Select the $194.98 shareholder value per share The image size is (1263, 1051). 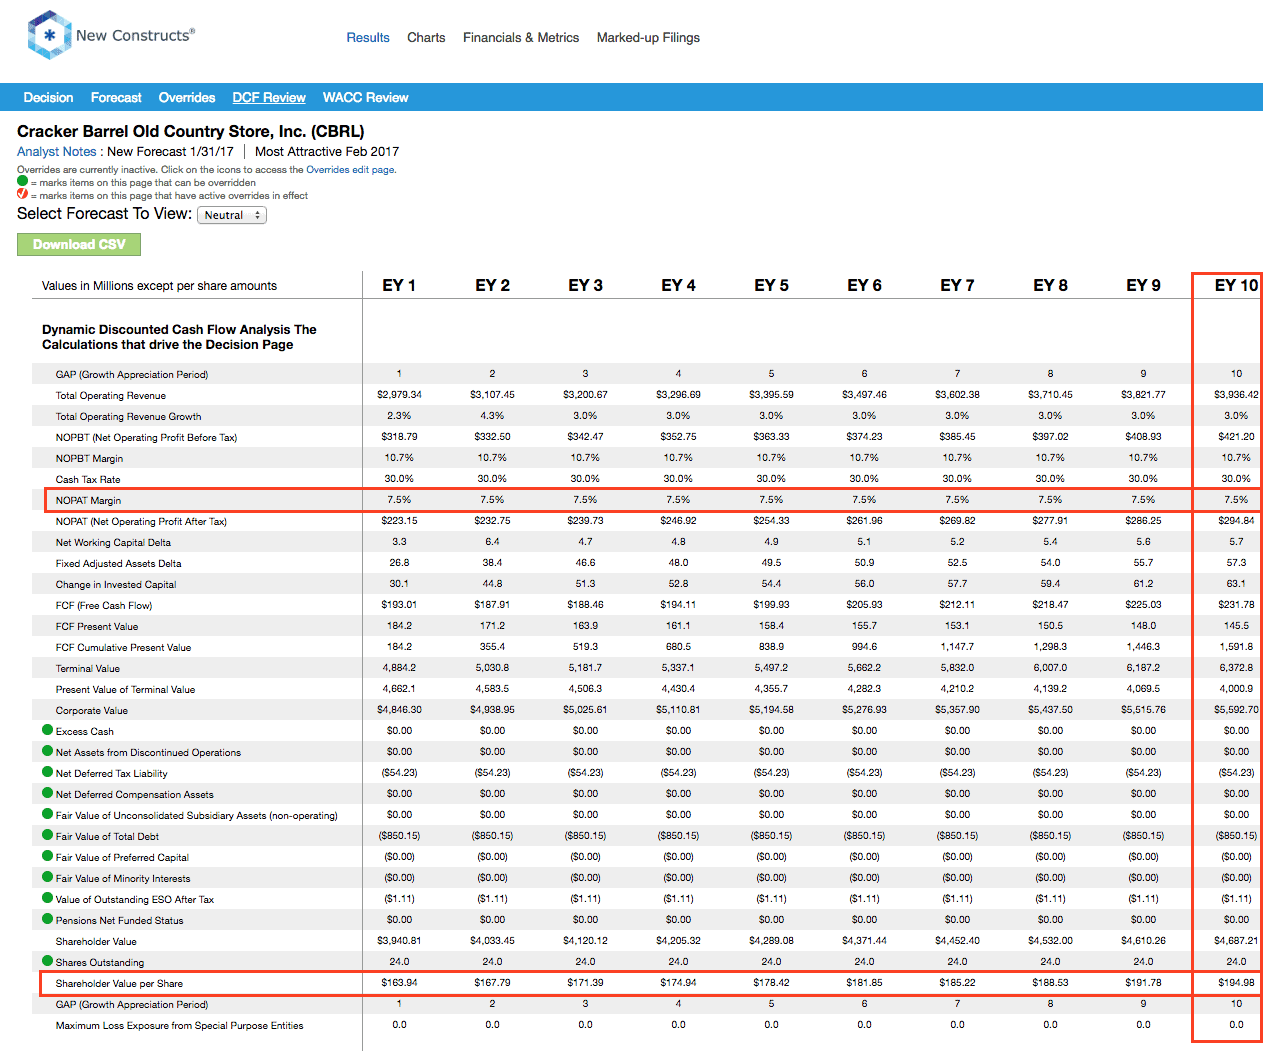[1236, 983]
